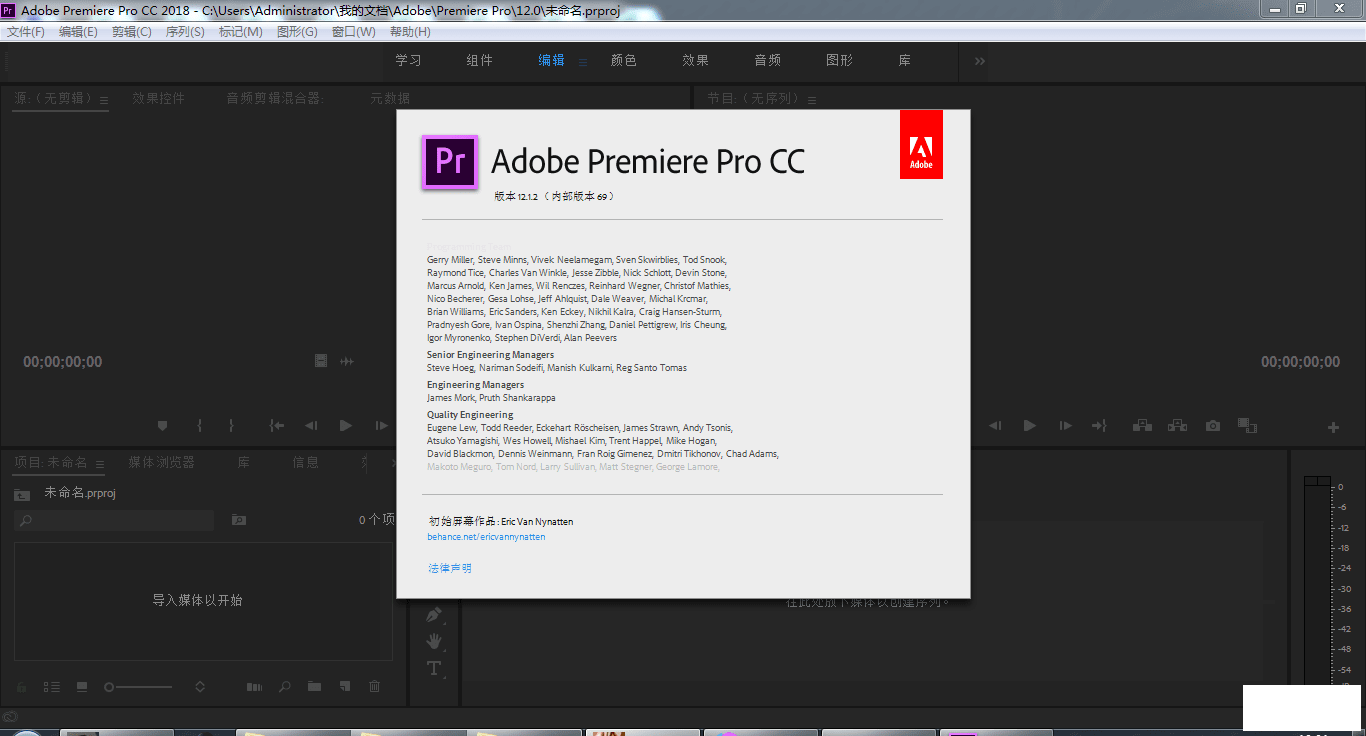Switch to the 组件 workspace
This screenshot has width=1366, height=736.
[x=479, y=61]
